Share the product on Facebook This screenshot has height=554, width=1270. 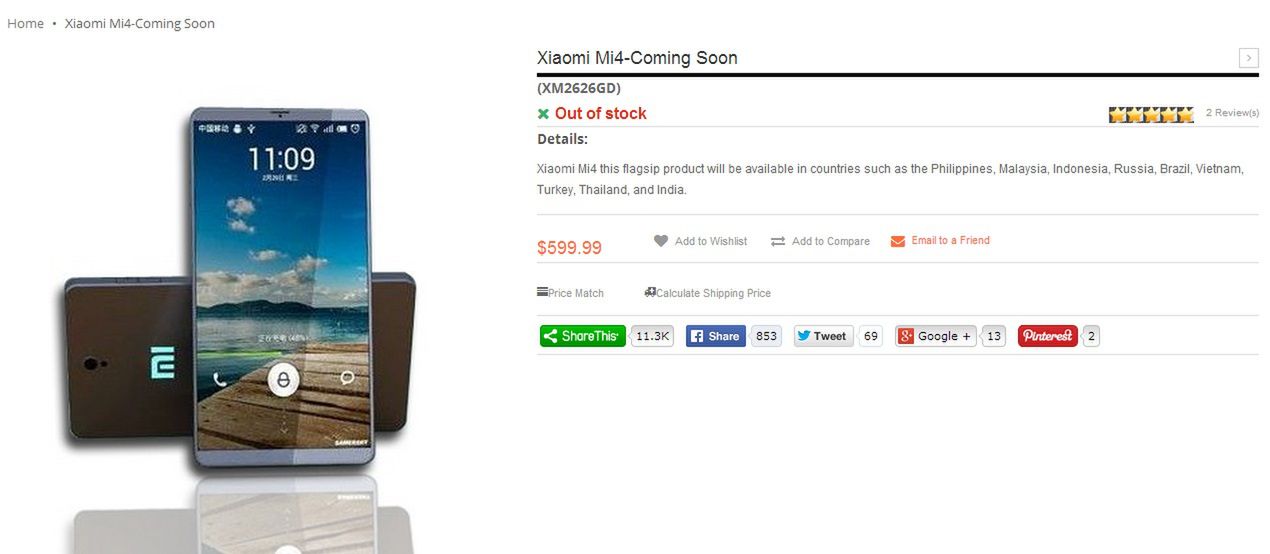point(716,336)
